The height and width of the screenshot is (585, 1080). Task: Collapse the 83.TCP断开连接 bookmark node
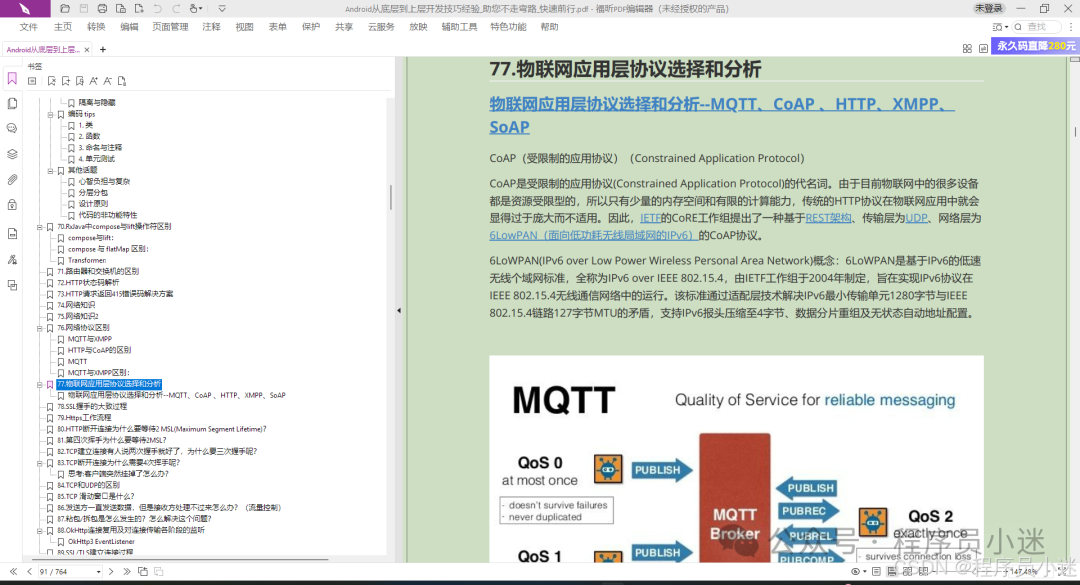[x=40, y=463]
